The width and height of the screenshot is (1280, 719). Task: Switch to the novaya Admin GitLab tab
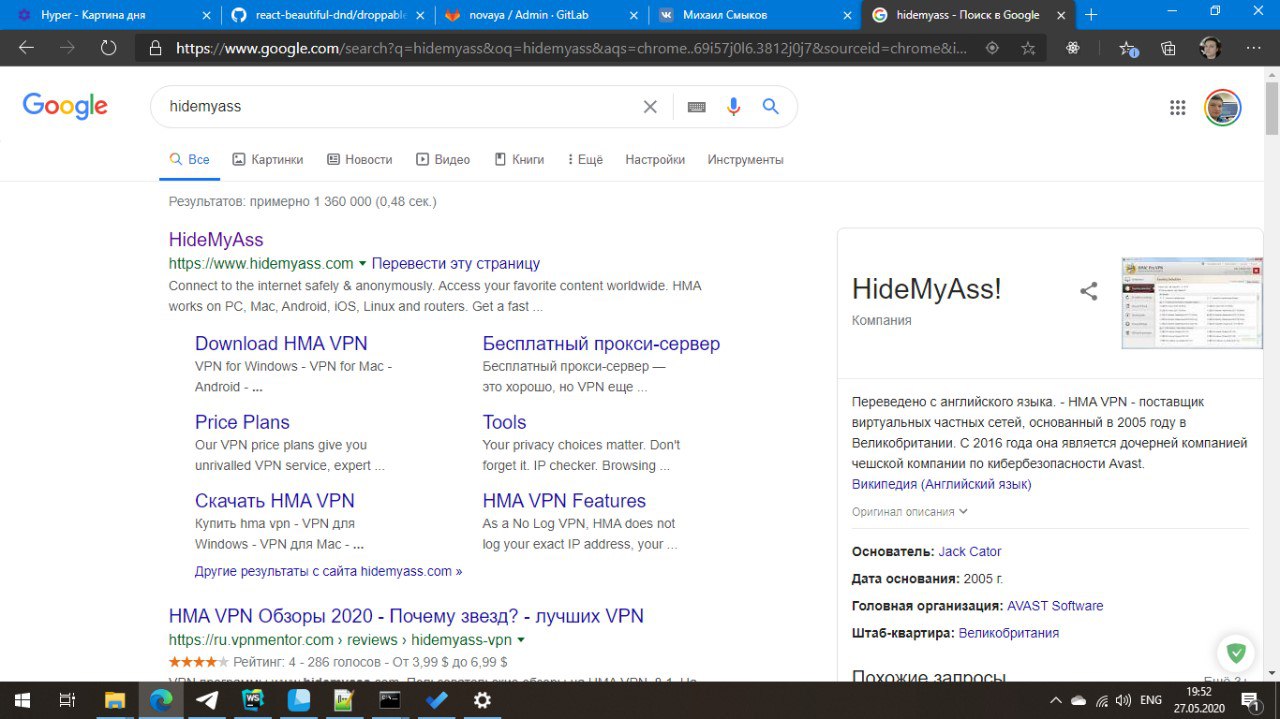[542, 15]
